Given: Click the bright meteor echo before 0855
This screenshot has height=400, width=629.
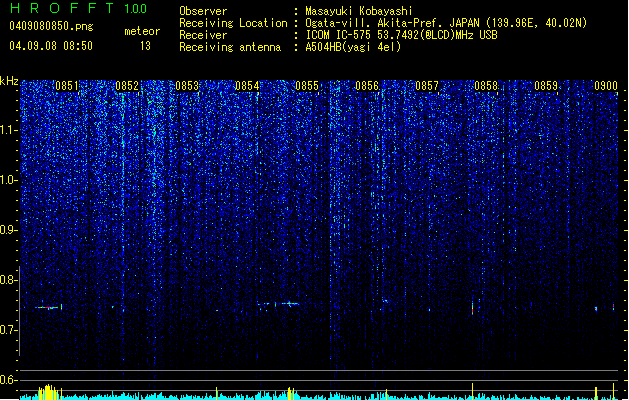Looking at the screenshot, I should (290, 304).
